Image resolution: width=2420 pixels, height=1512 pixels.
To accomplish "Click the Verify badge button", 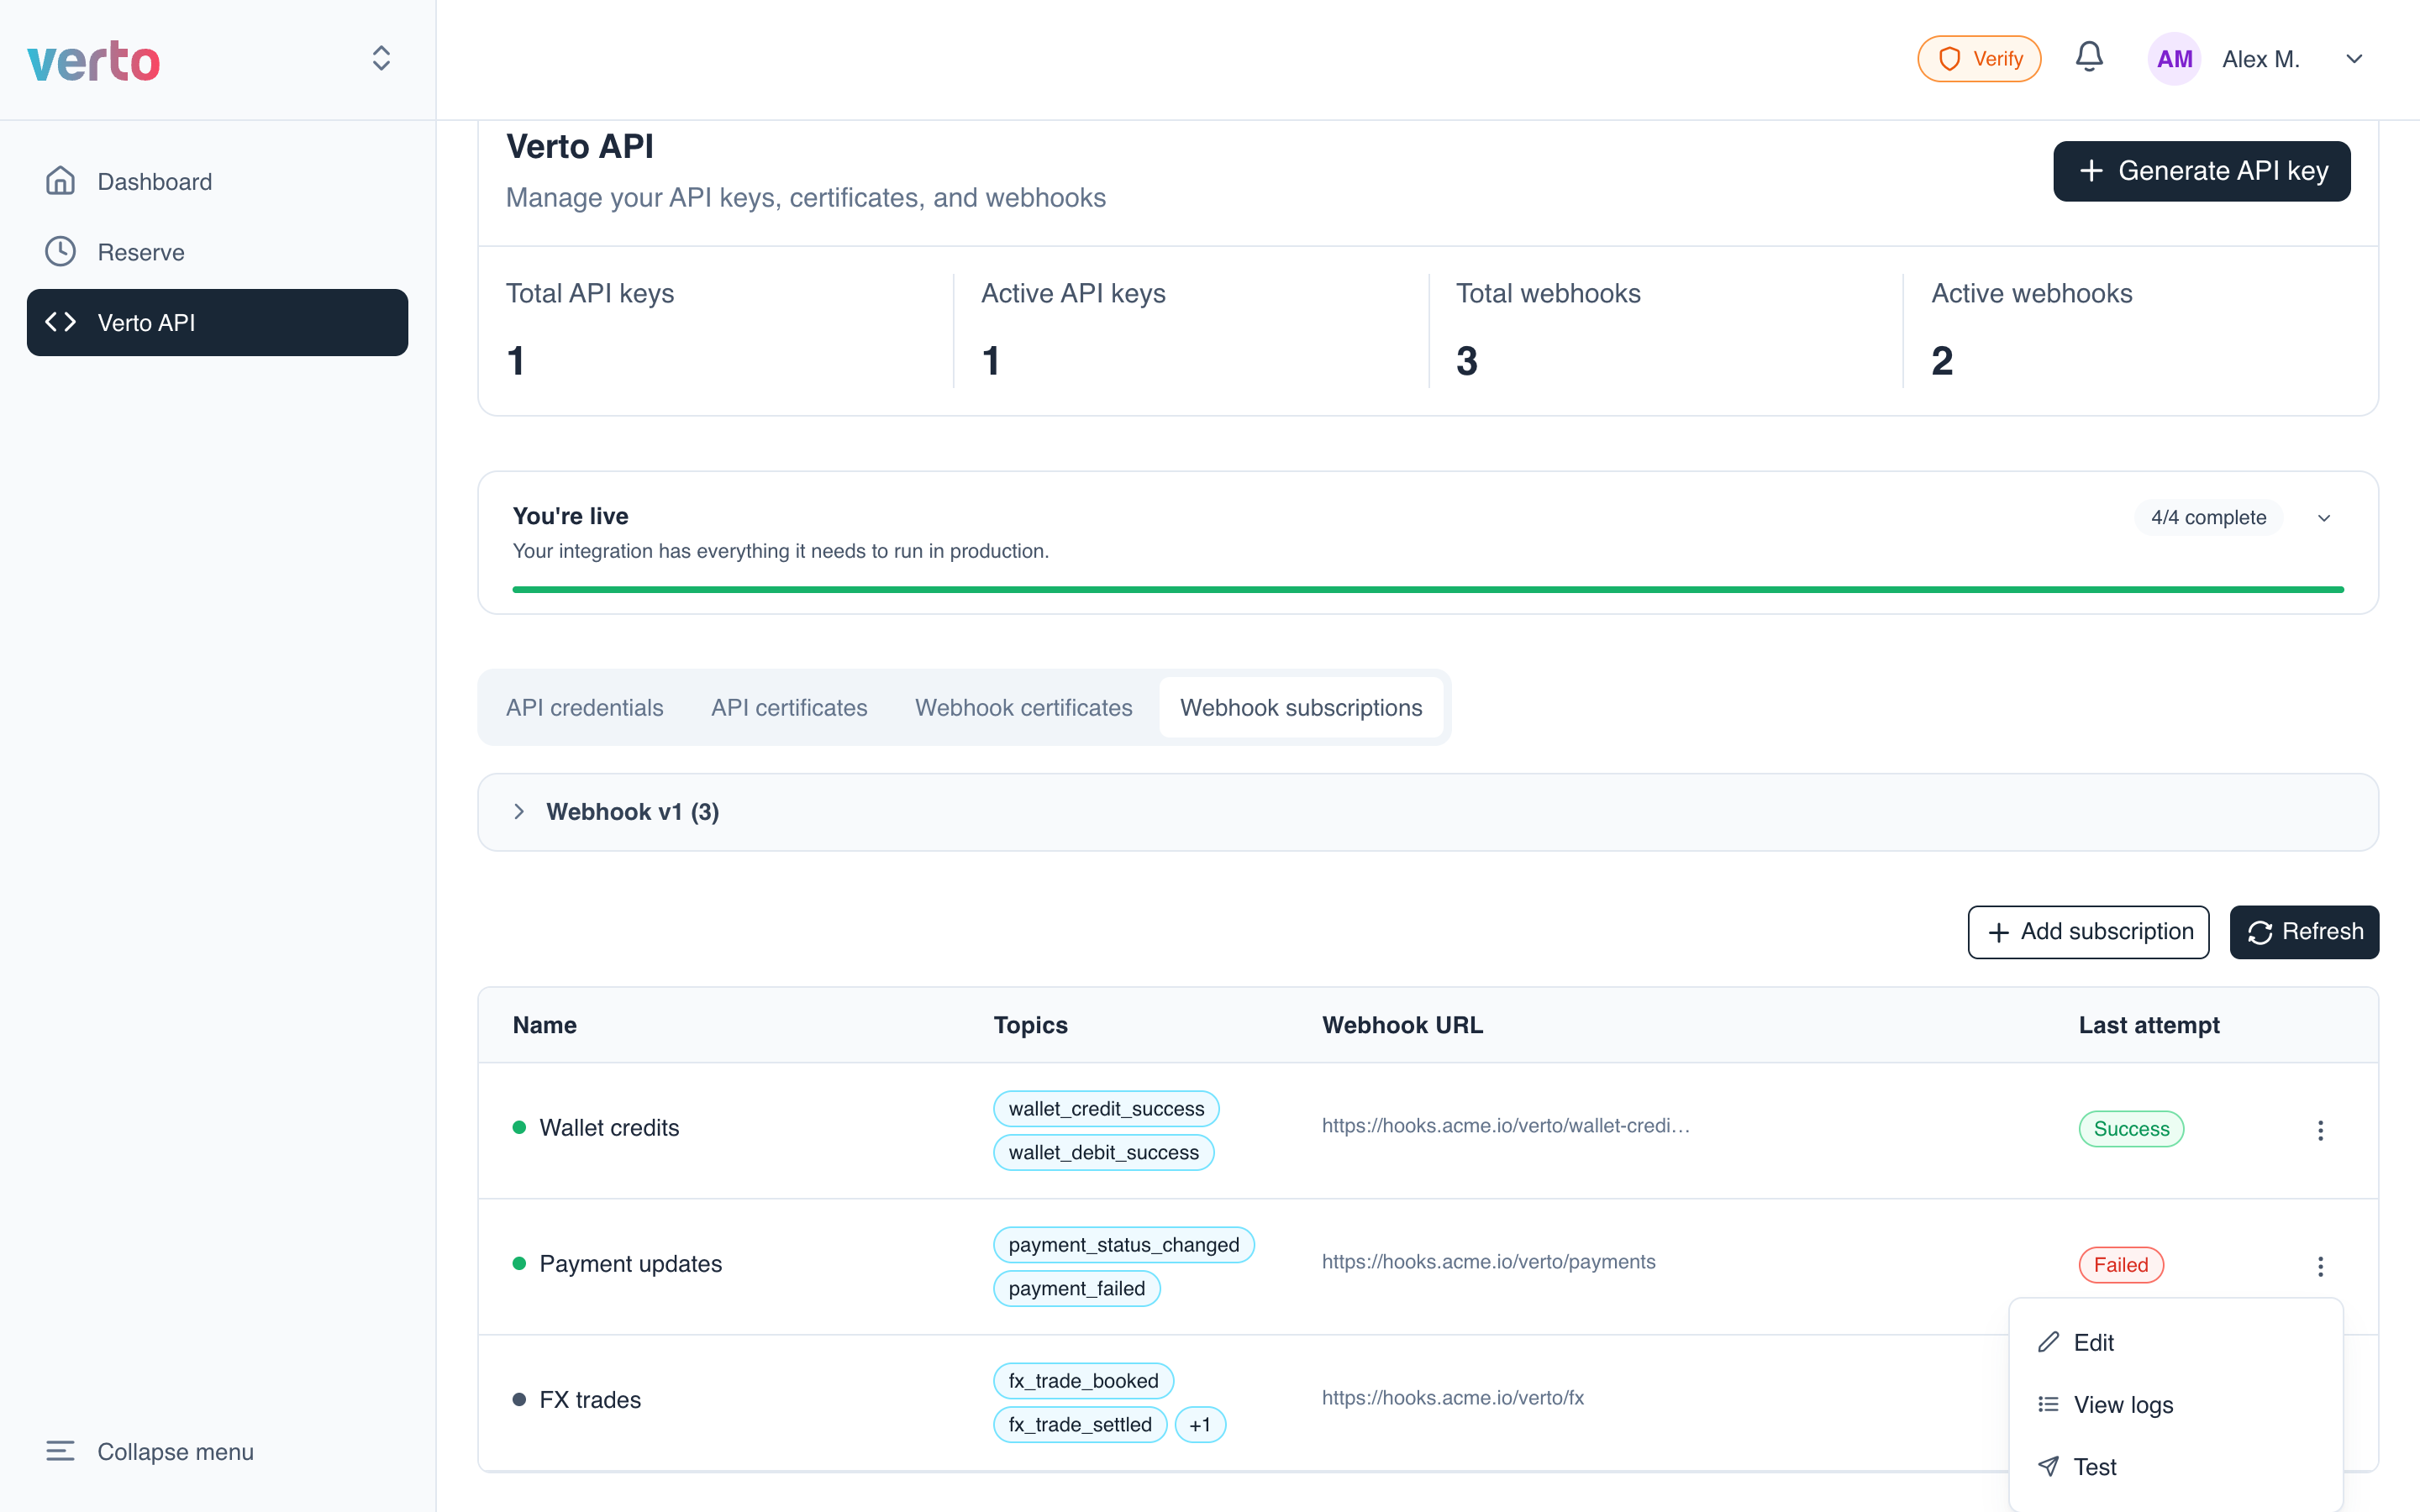I will [x=1978, y=59].
